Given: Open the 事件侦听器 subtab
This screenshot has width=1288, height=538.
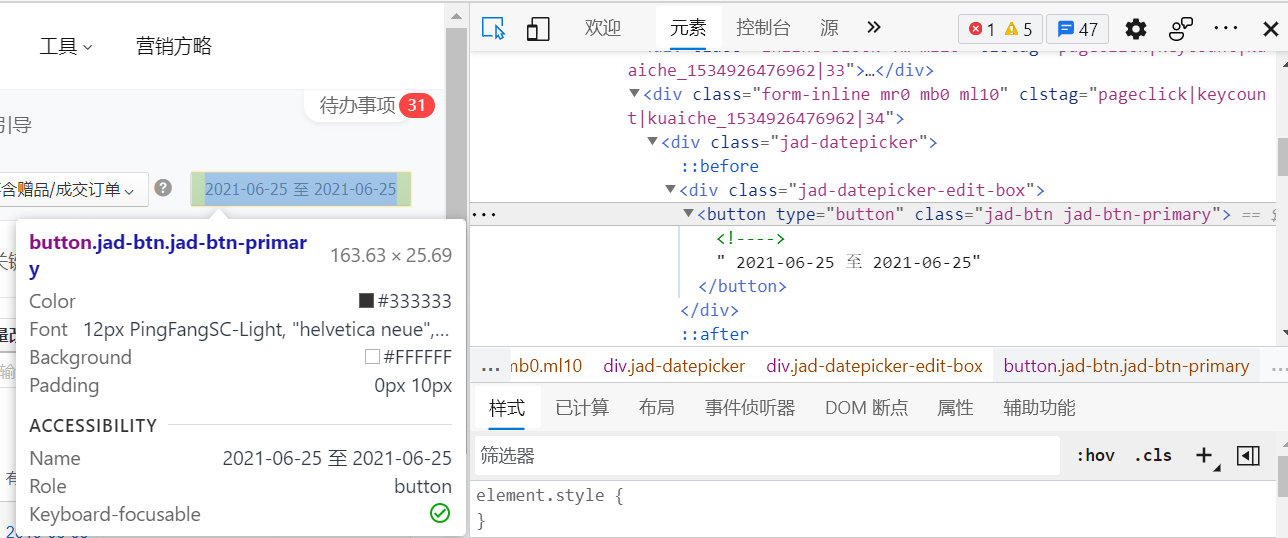Looking at the screenshot, I should (750, 408).
